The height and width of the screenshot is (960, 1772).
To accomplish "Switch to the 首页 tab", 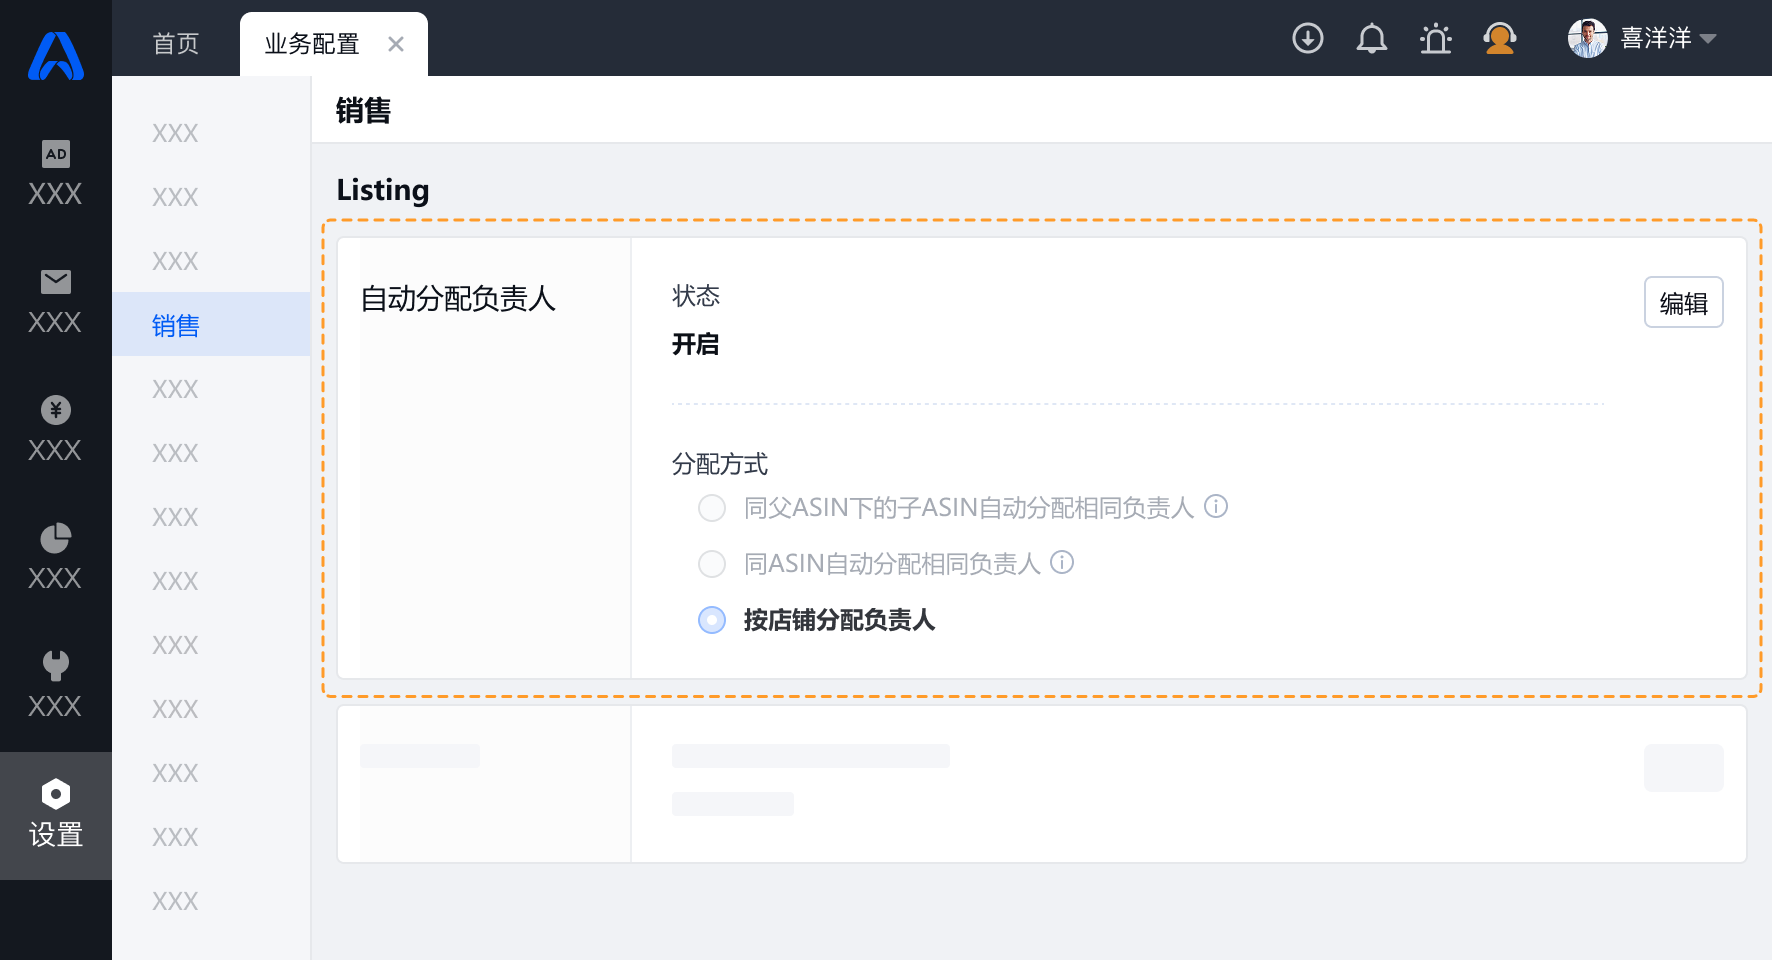I will [176, 44].
